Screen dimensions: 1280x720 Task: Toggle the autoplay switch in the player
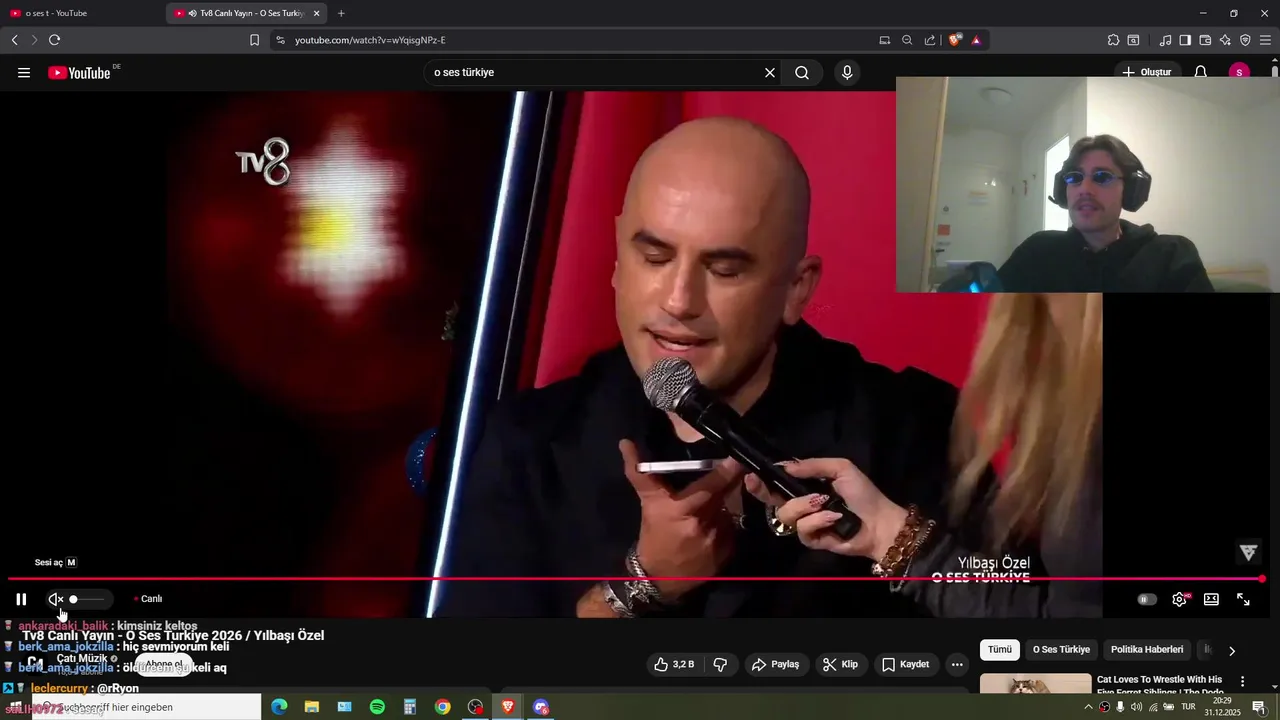1147,599
